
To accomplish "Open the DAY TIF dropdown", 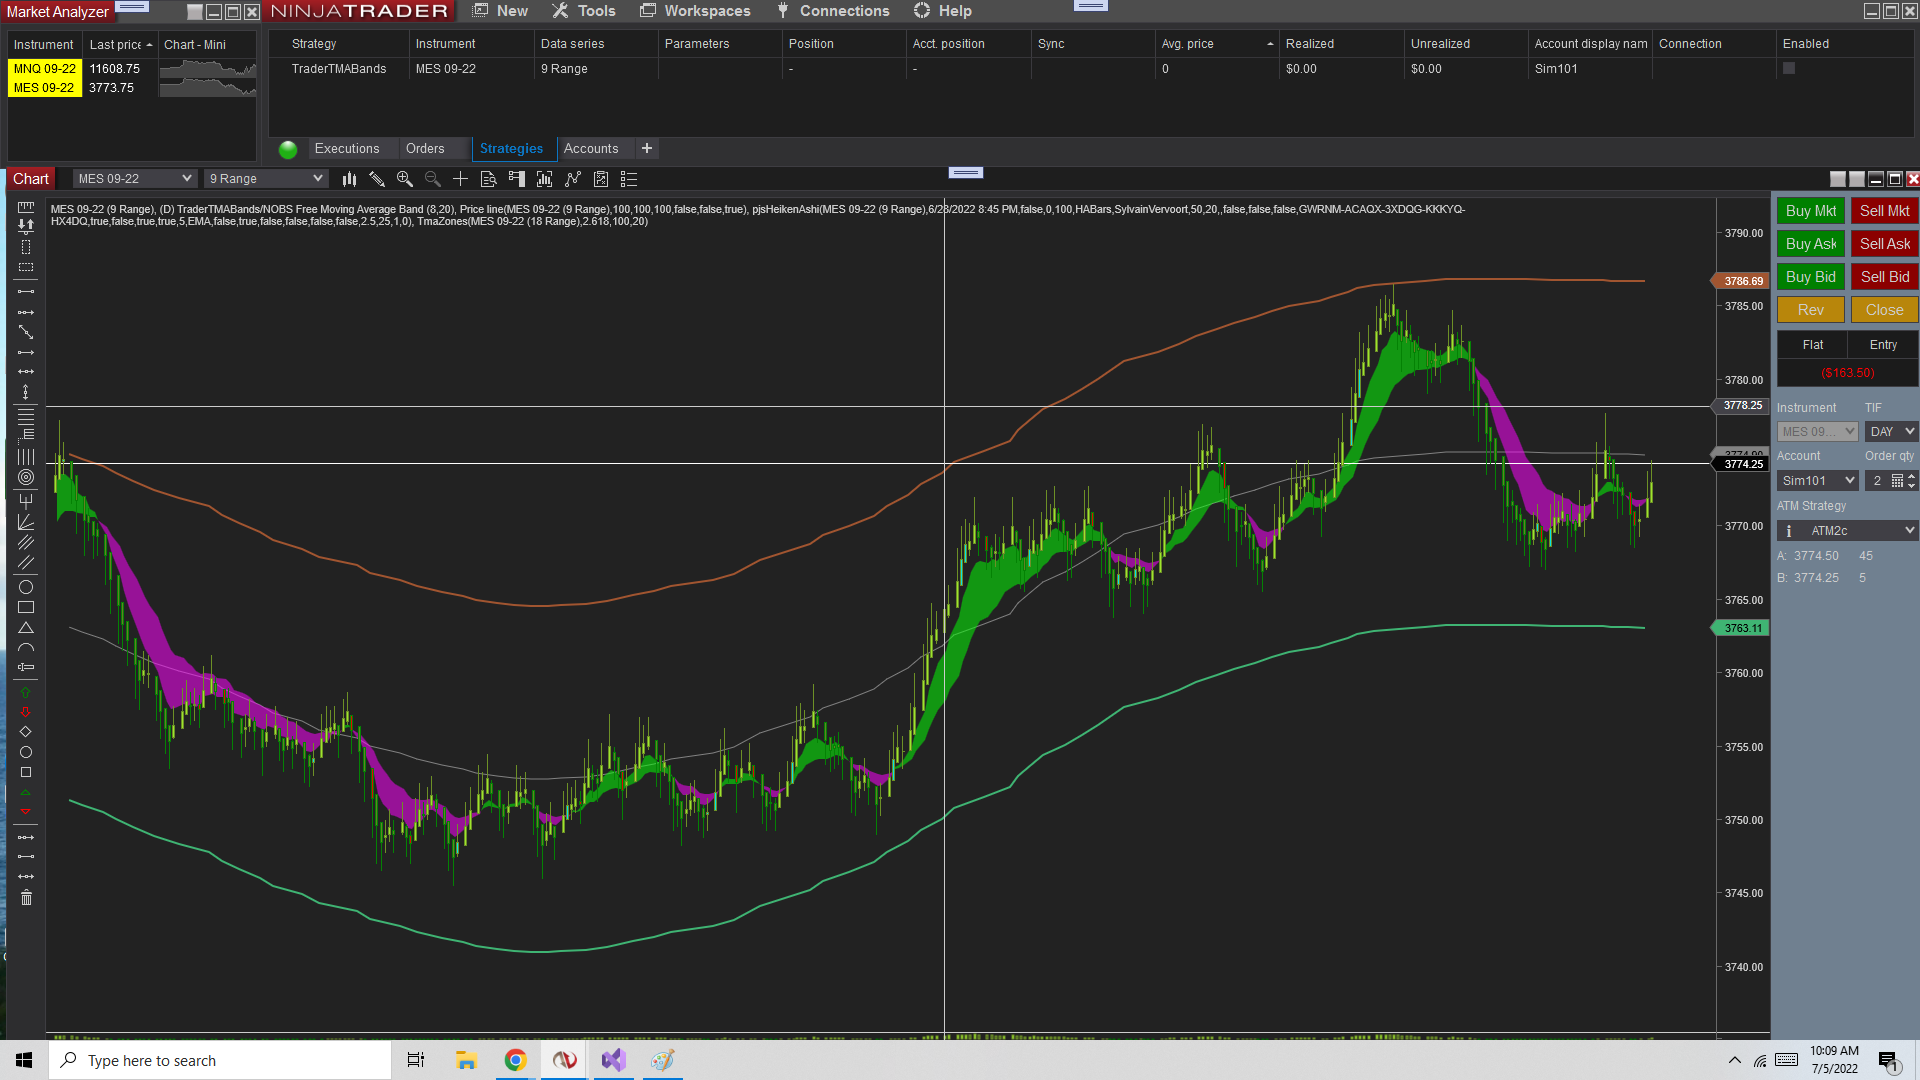I will click(1892, 432).
